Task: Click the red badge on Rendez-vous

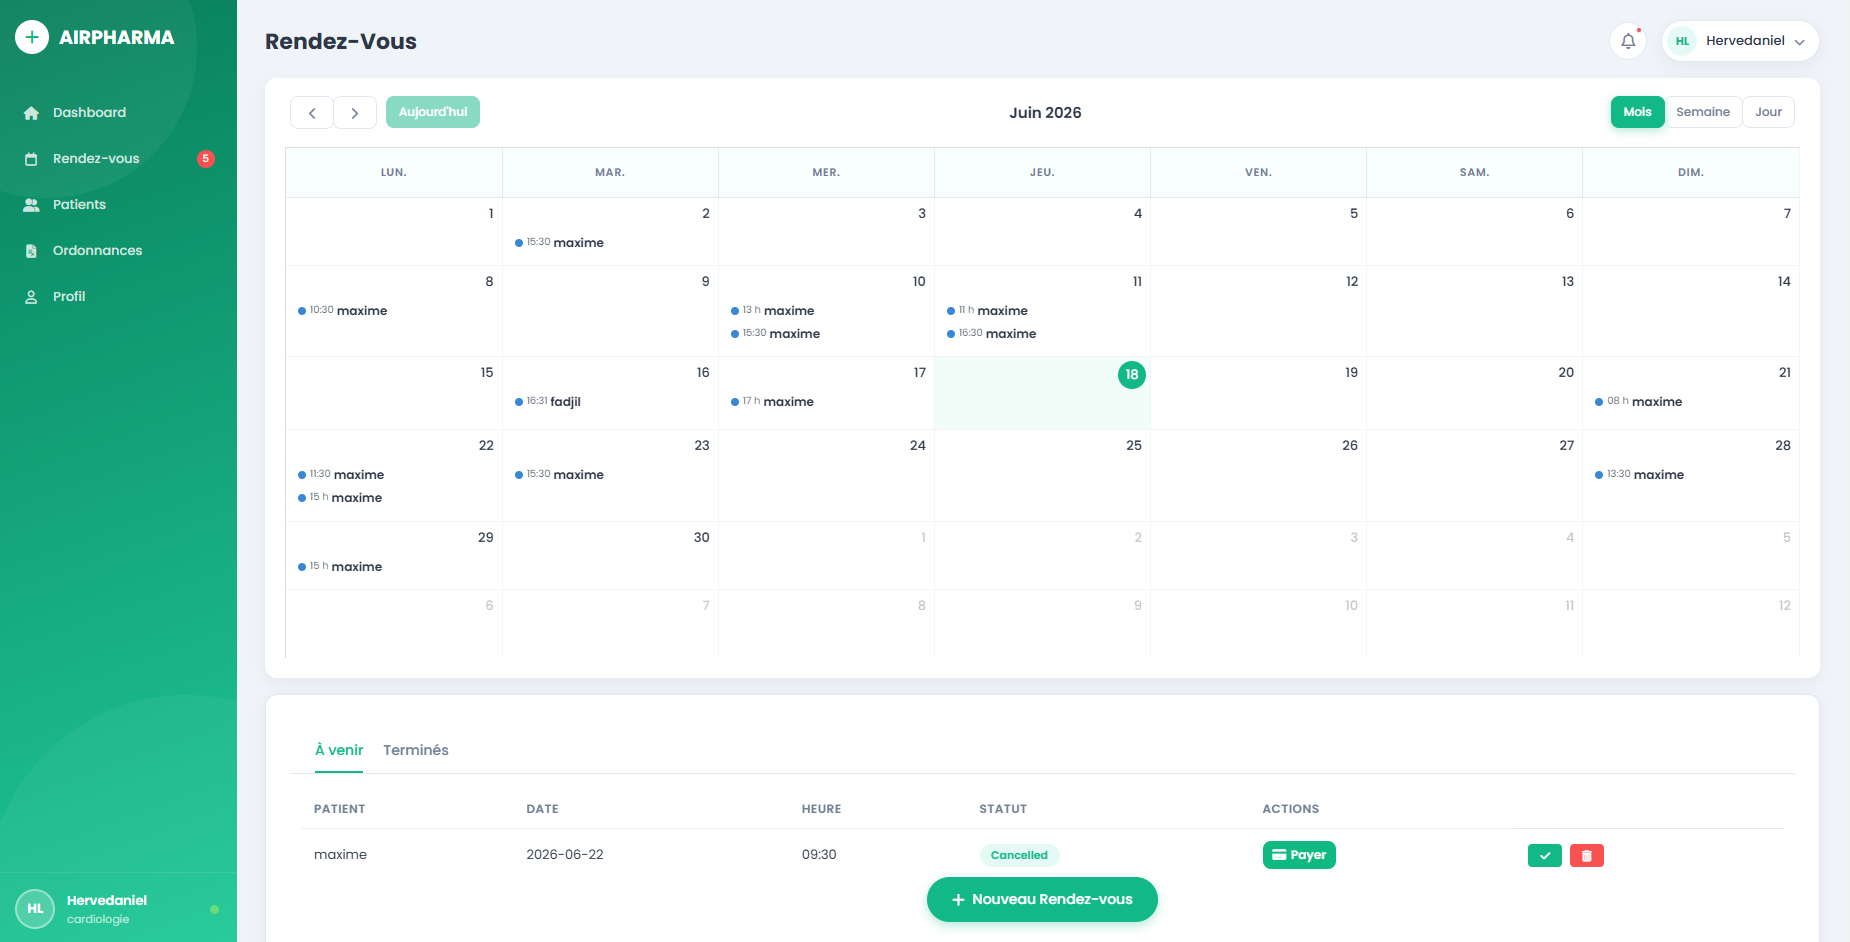Action: pos(206,159)
